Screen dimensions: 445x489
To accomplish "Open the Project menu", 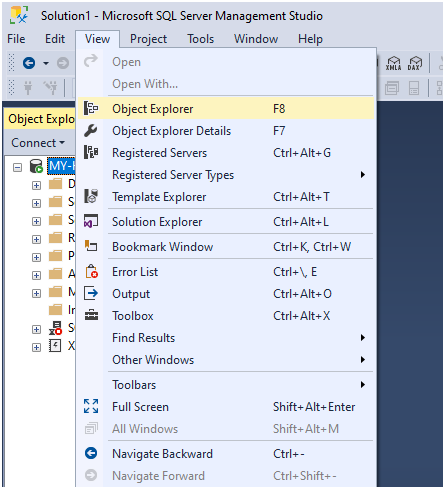I will pyautogui.click(x=148, y=39).
